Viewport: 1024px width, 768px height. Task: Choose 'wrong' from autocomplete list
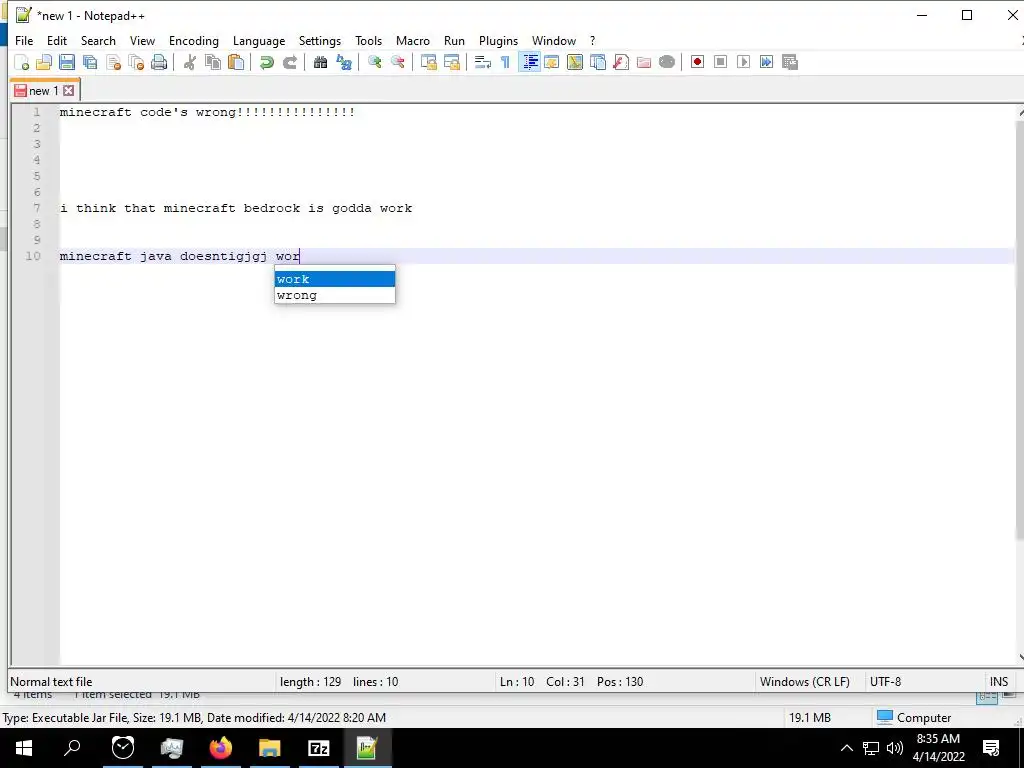coord(335,295)
